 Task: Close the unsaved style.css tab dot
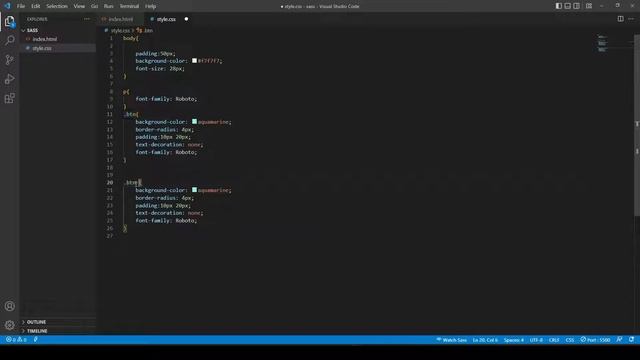tap(186, 19)
